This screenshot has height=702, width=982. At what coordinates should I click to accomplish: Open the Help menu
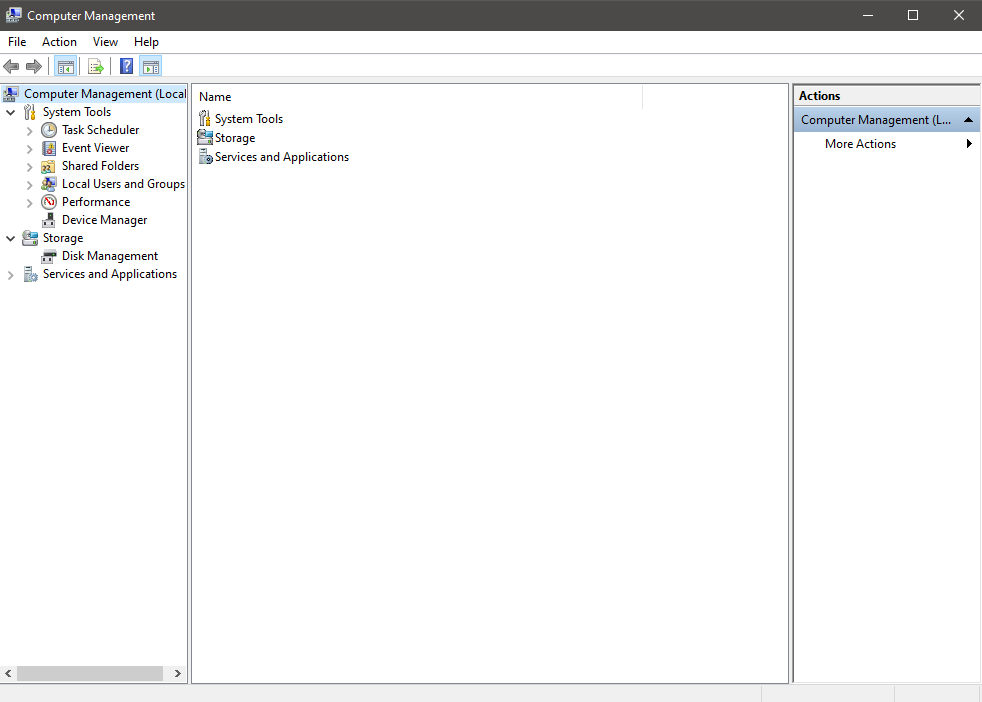pos(146,42)
